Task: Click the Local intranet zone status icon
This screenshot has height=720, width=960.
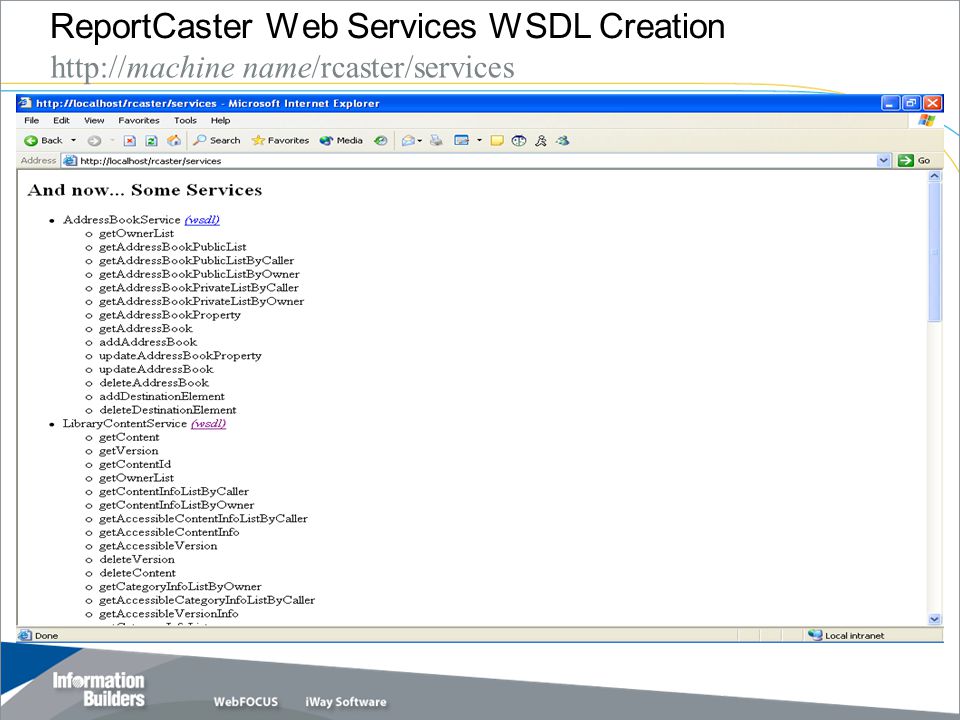Action: [815, 635]
